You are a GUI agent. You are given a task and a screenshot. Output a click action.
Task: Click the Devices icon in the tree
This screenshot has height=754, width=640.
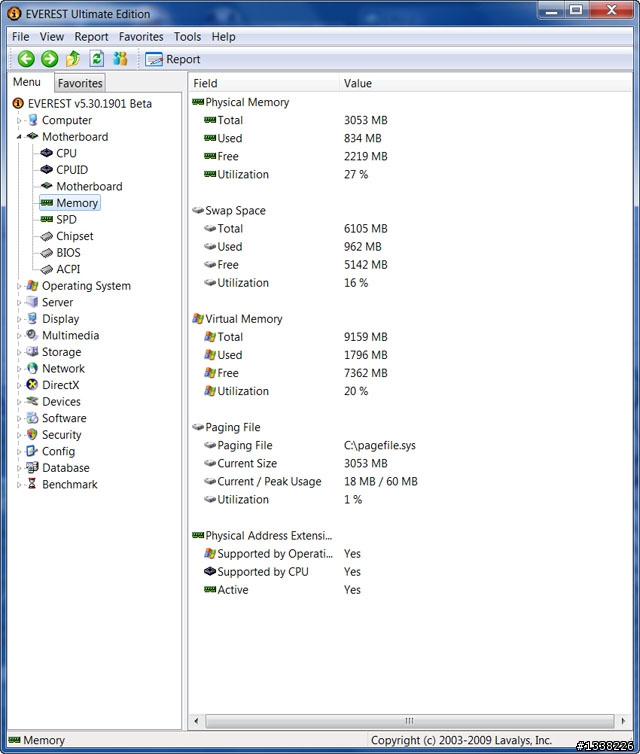[x=32, y=401]
